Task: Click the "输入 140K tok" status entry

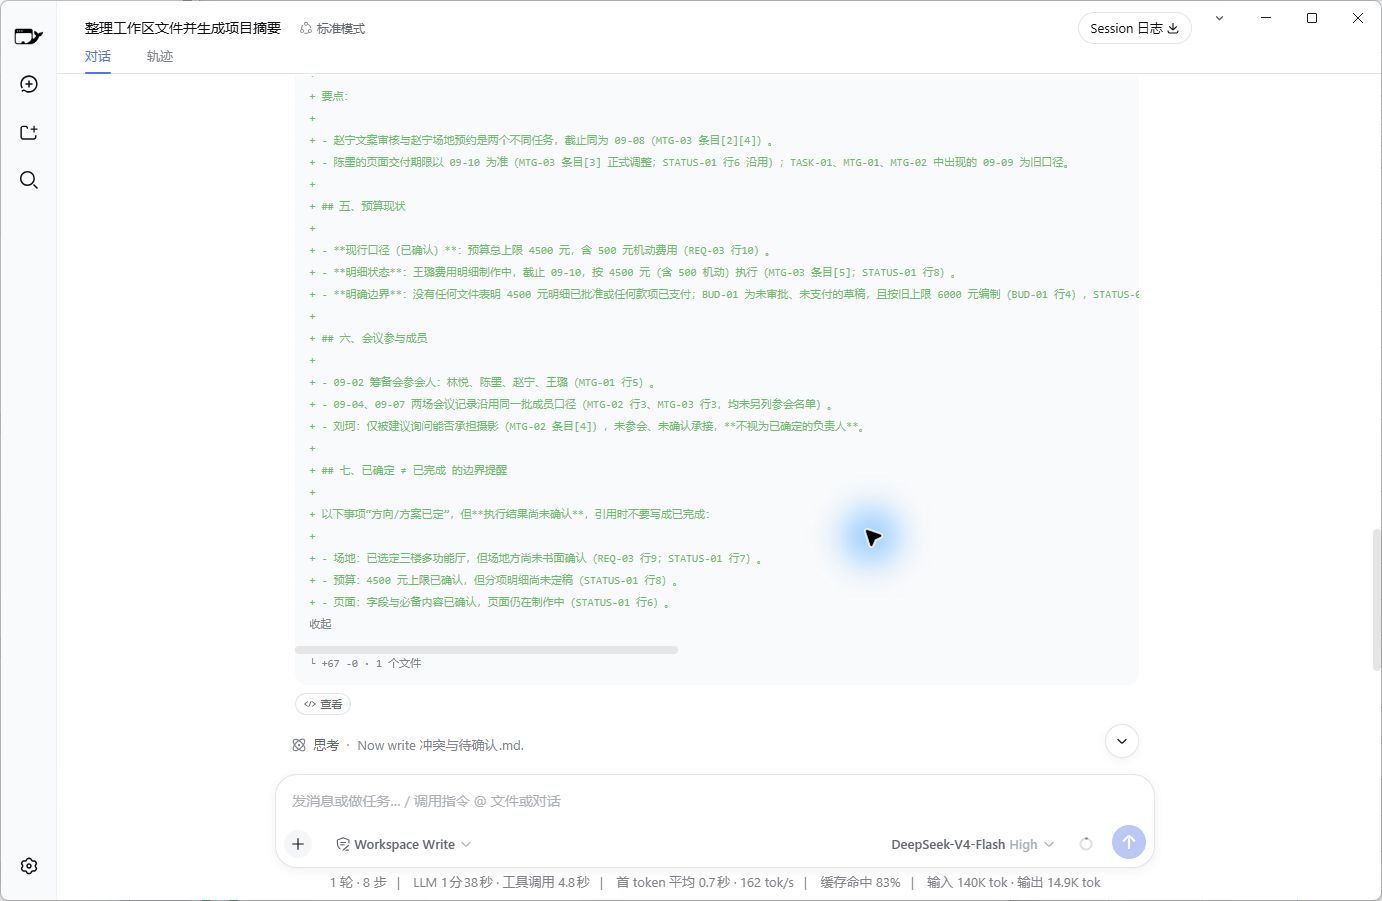Action: pyautogui.click(x=967, y=882)
